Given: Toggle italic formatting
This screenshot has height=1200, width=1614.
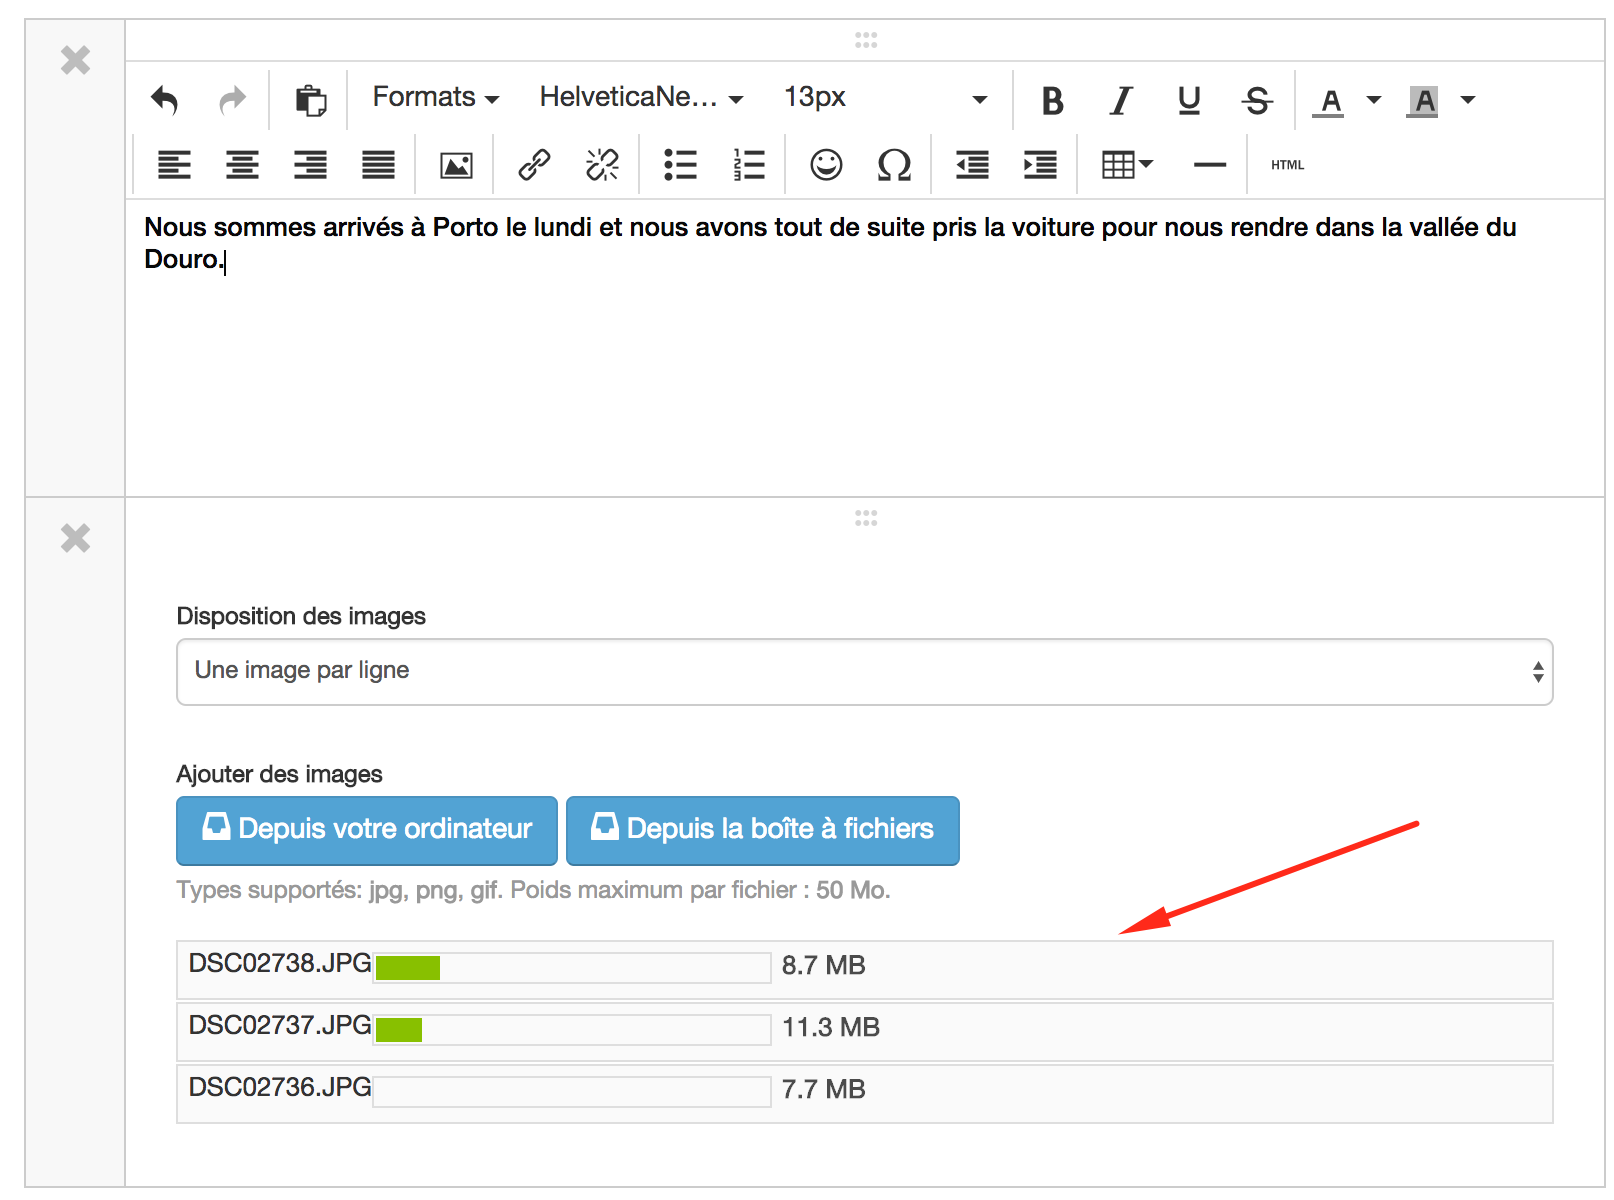Looking at the screenshot, I should [x=1121, y=100].
